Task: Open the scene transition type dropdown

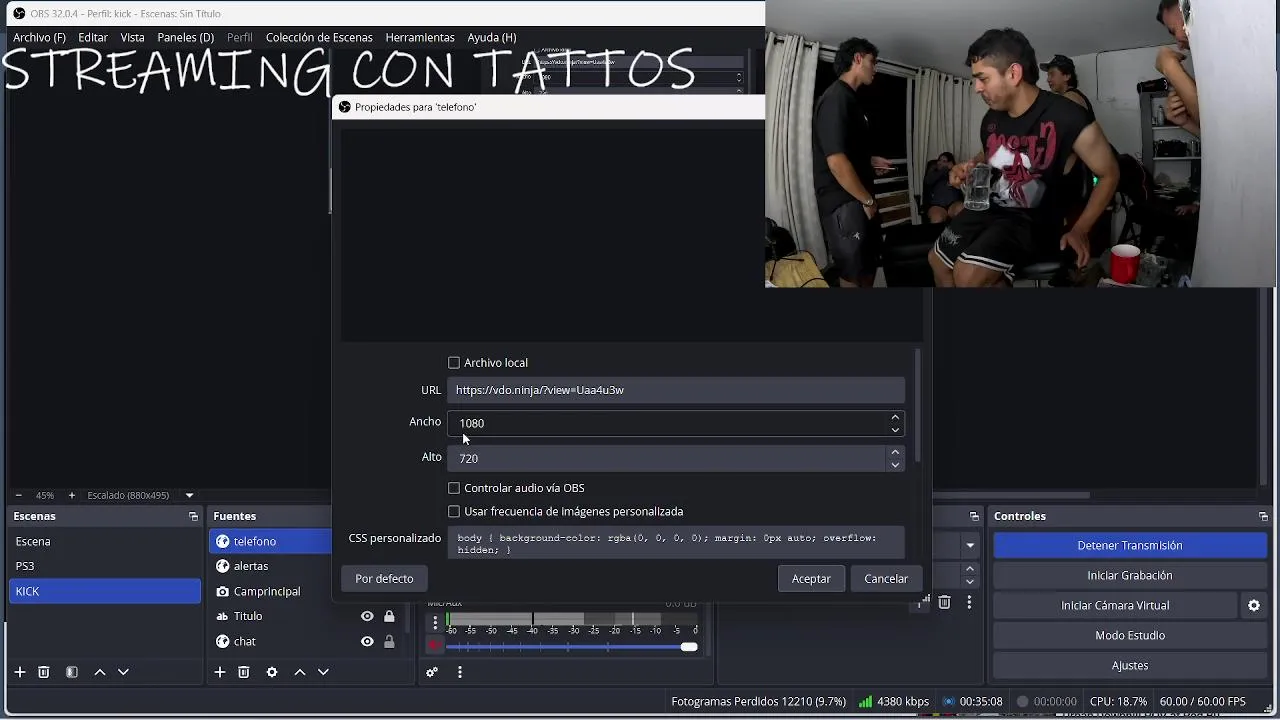Action: tap(969, 546)
